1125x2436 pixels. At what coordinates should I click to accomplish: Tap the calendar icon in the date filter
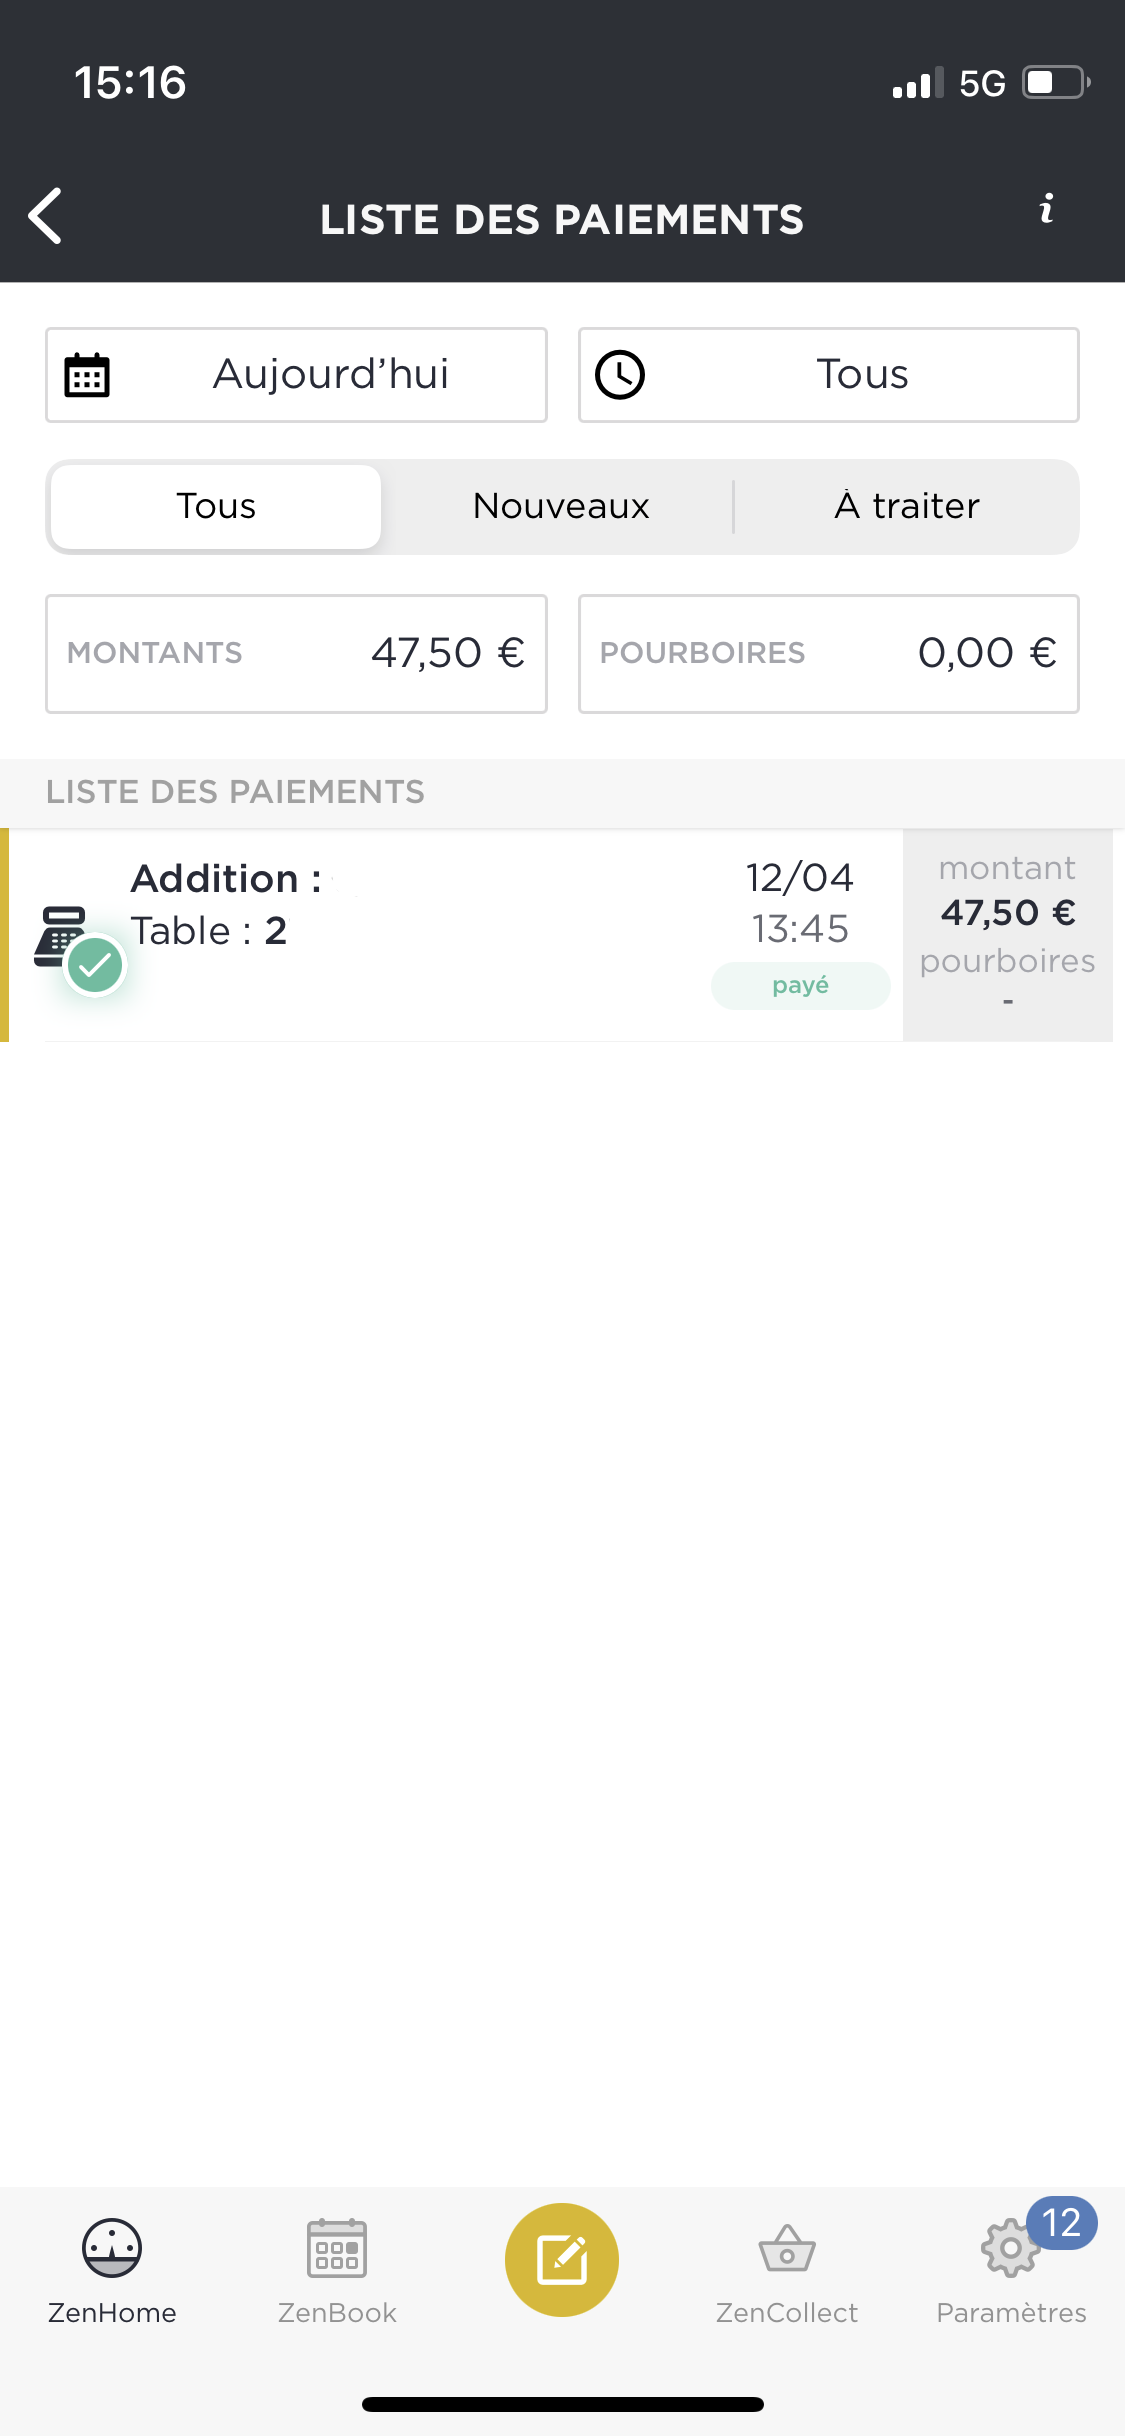(x=87, y=375)
